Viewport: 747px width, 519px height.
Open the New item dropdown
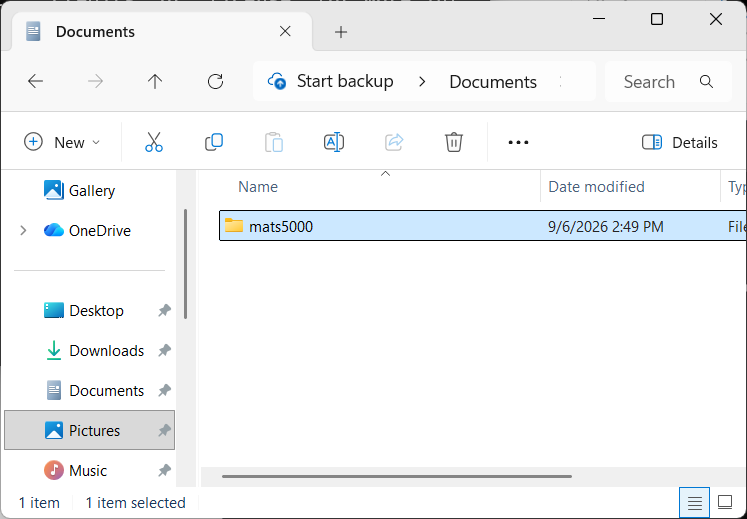(x=62, y=142)
